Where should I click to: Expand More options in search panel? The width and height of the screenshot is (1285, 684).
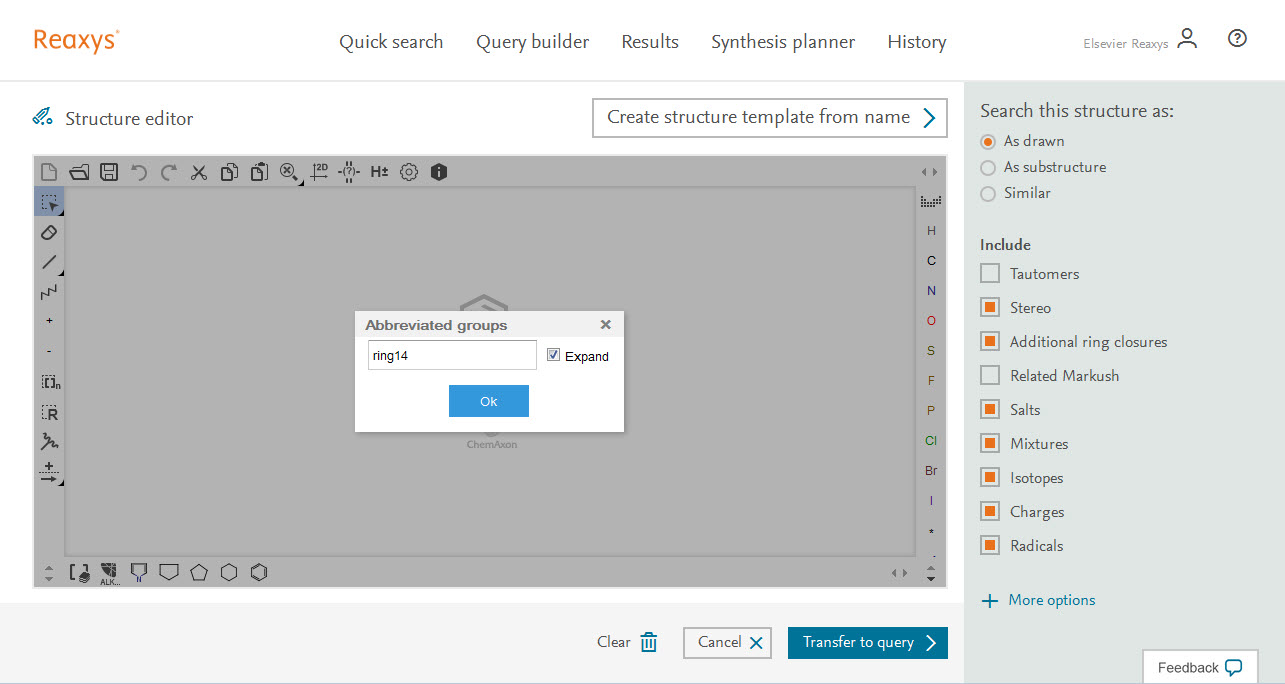[1039, 600]
